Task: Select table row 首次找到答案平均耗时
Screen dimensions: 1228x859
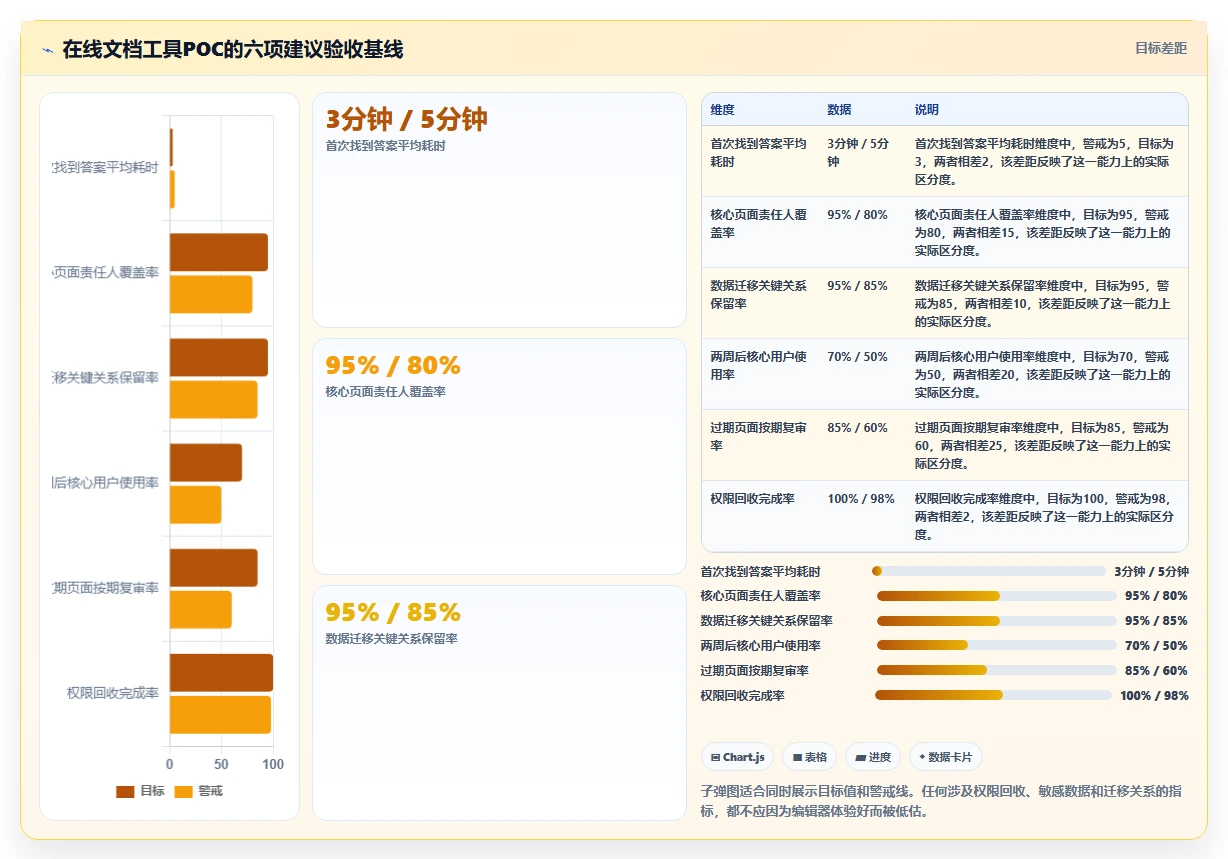Action: tap(945, 161)
